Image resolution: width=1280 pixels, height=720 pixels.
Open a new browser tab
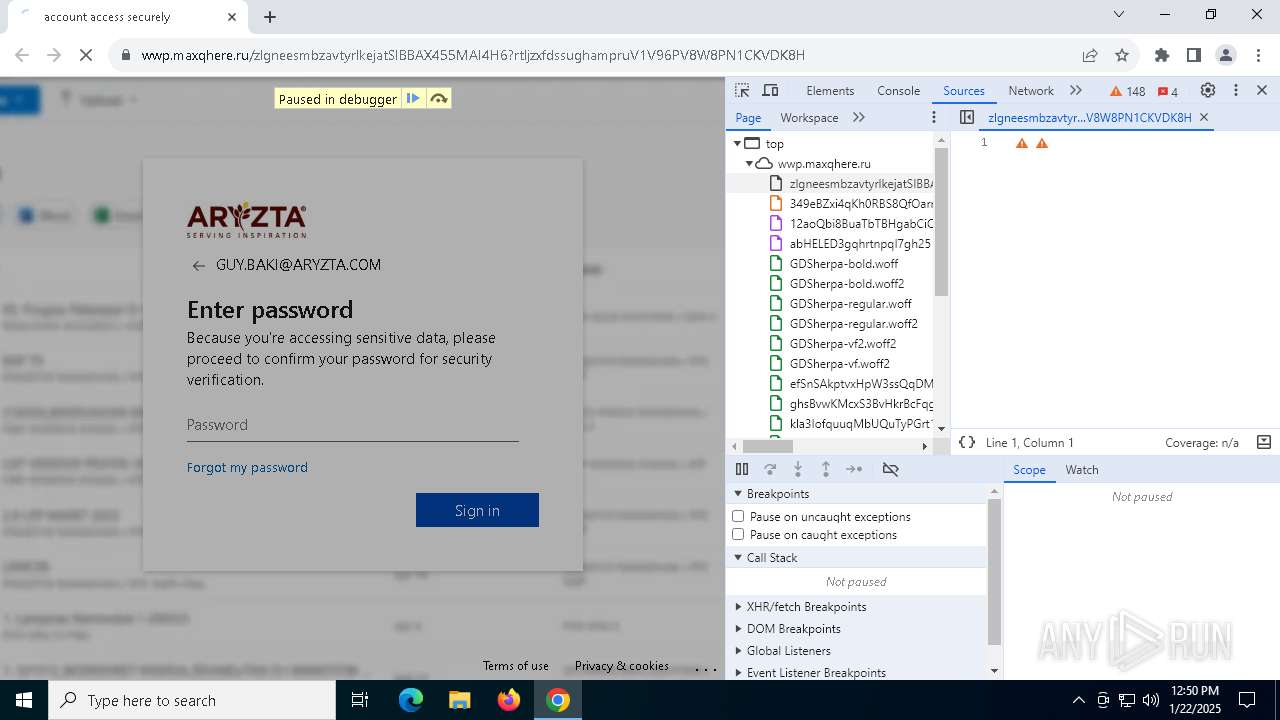click(270, 16)
